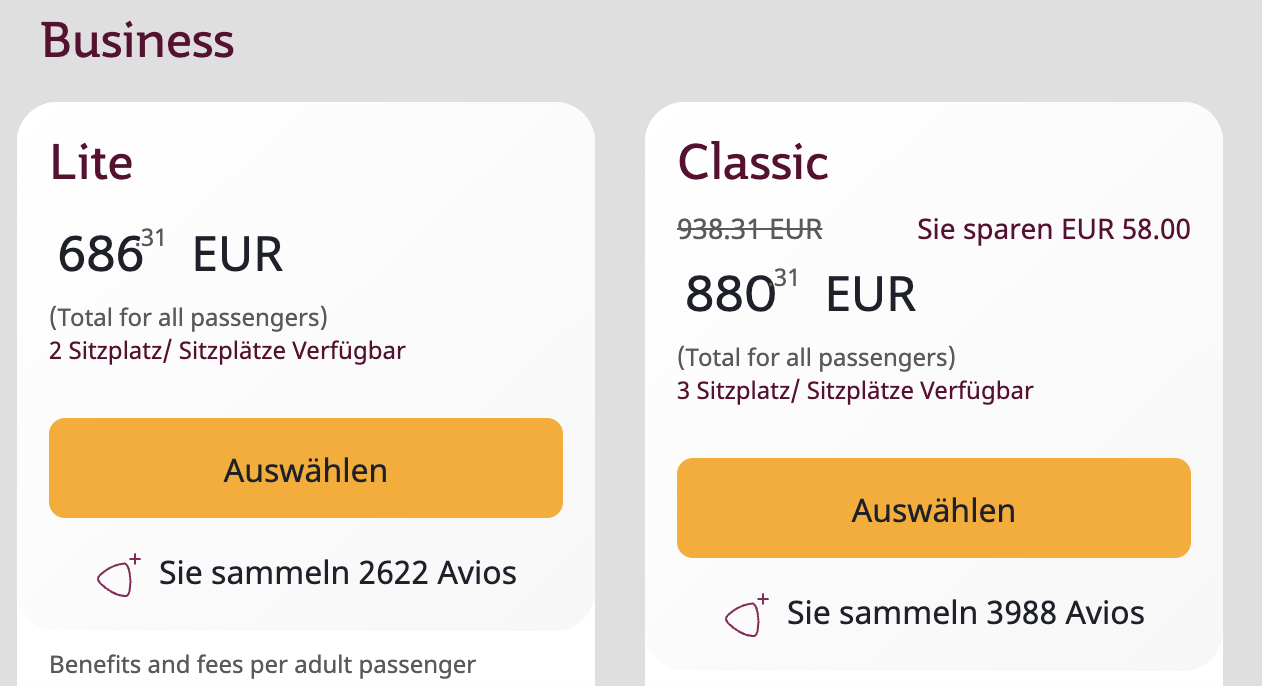Select the Lite fare with Auswählen

[x=306, y=468]
